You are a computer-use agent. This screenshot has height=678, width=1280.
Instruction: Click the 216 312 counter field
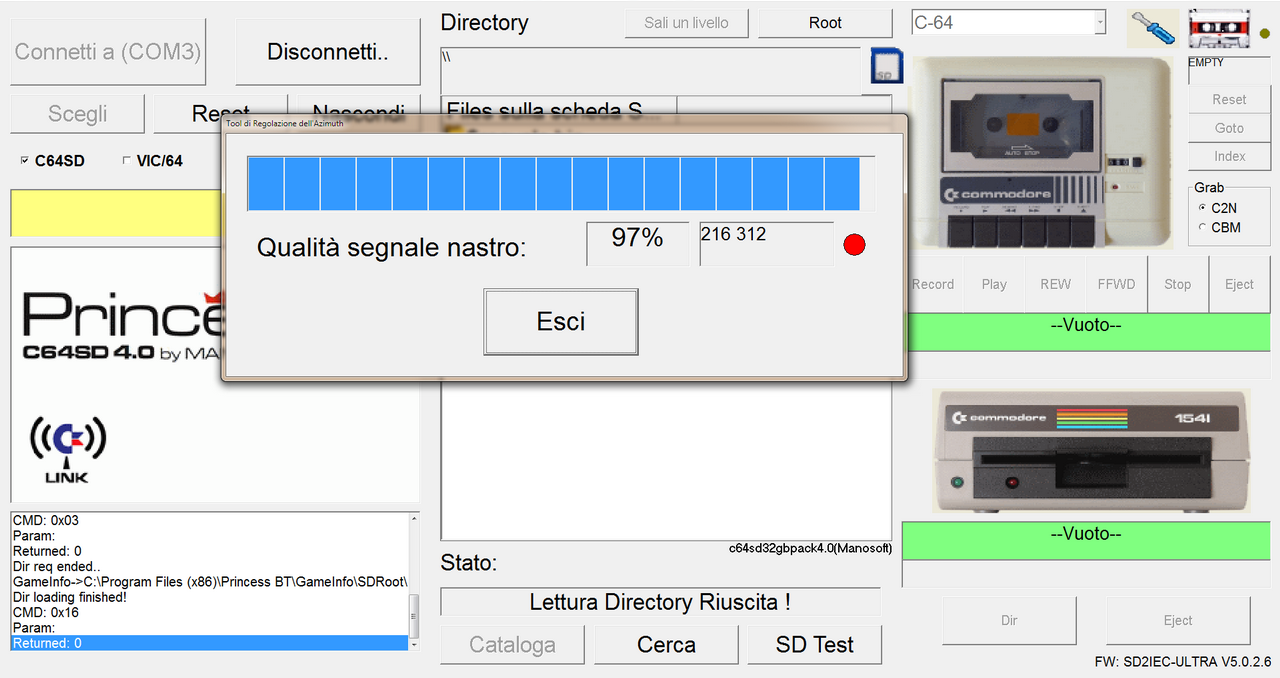[x=766, y=243]
